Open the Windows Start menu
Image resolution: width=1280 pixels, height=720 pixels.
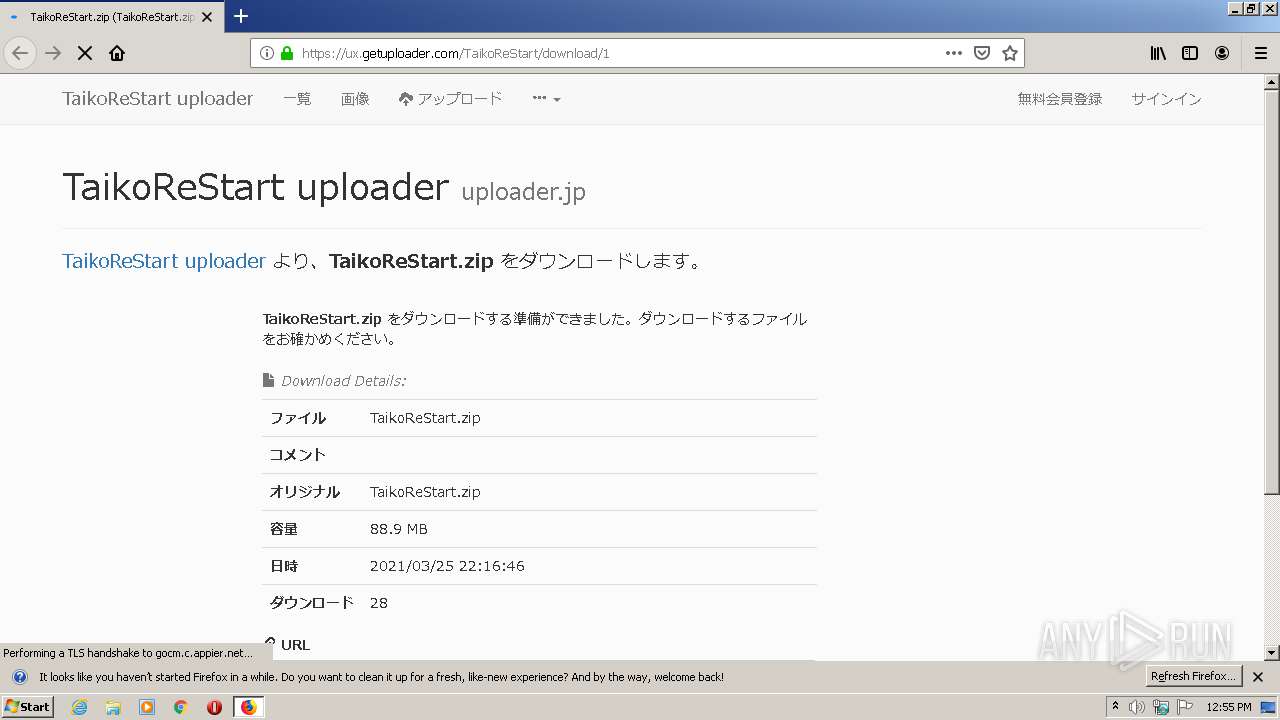(x=27, y=706)
